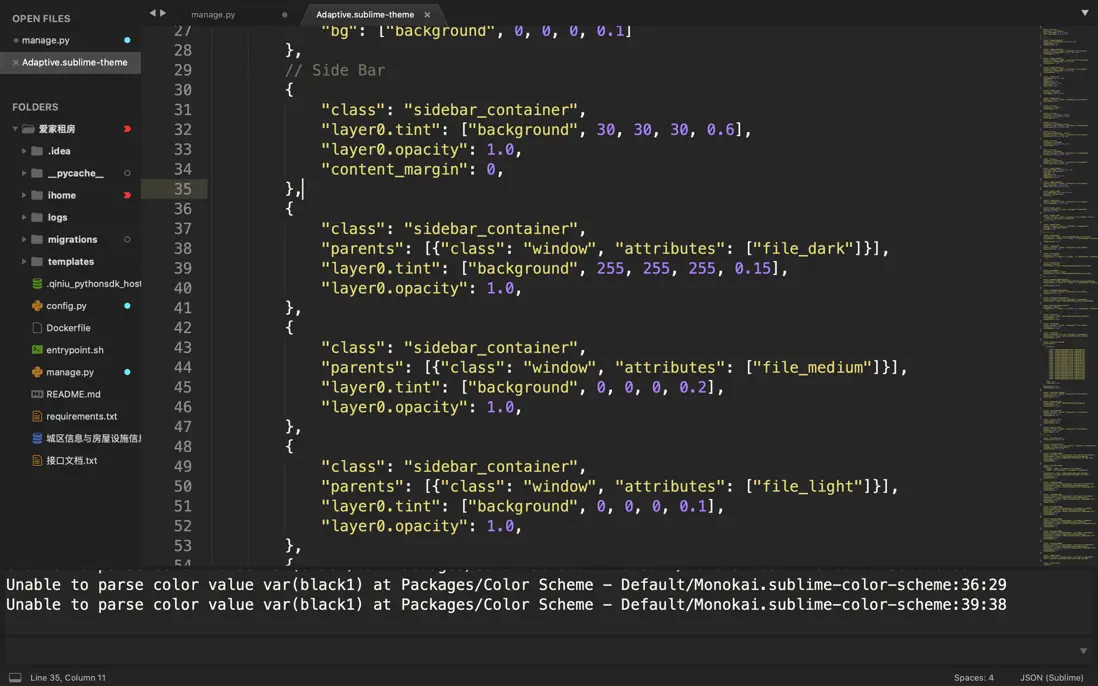Select the Adaptive.sublime-theme tab
This screenshot has width=1098, height=686.
[x=365, y=15]
